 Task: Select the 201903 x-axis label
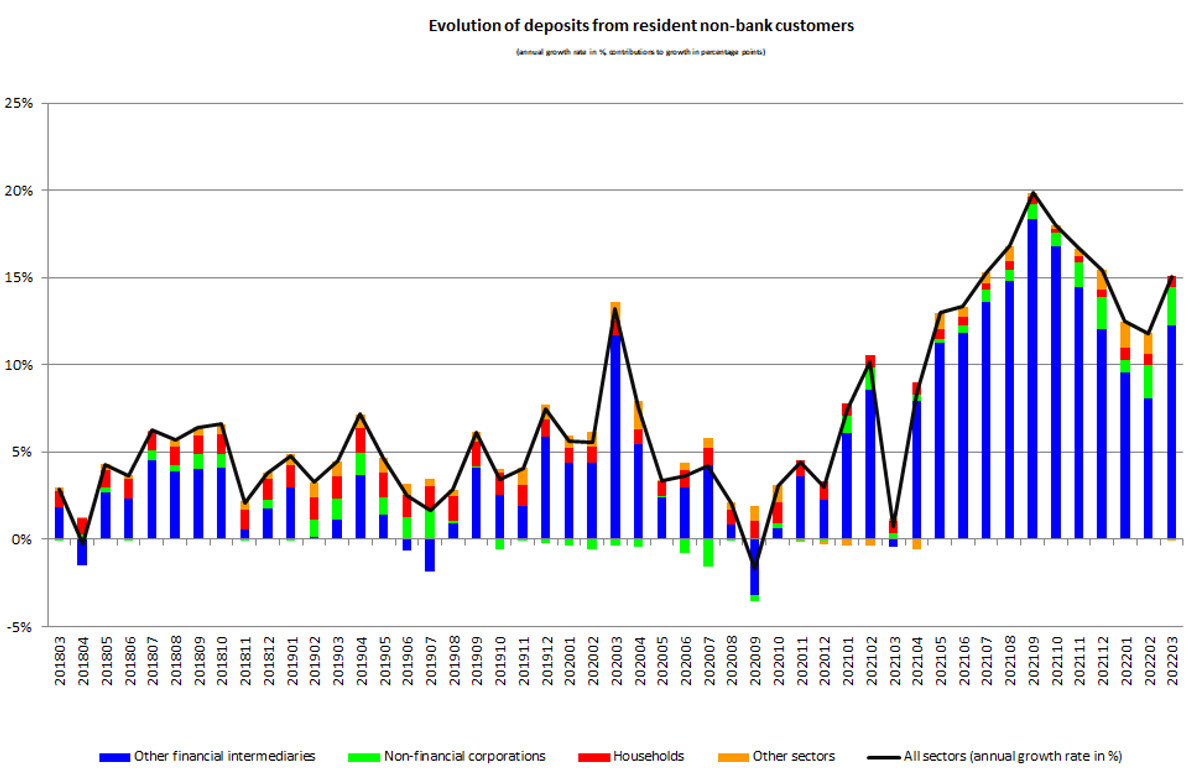point(340,661)
